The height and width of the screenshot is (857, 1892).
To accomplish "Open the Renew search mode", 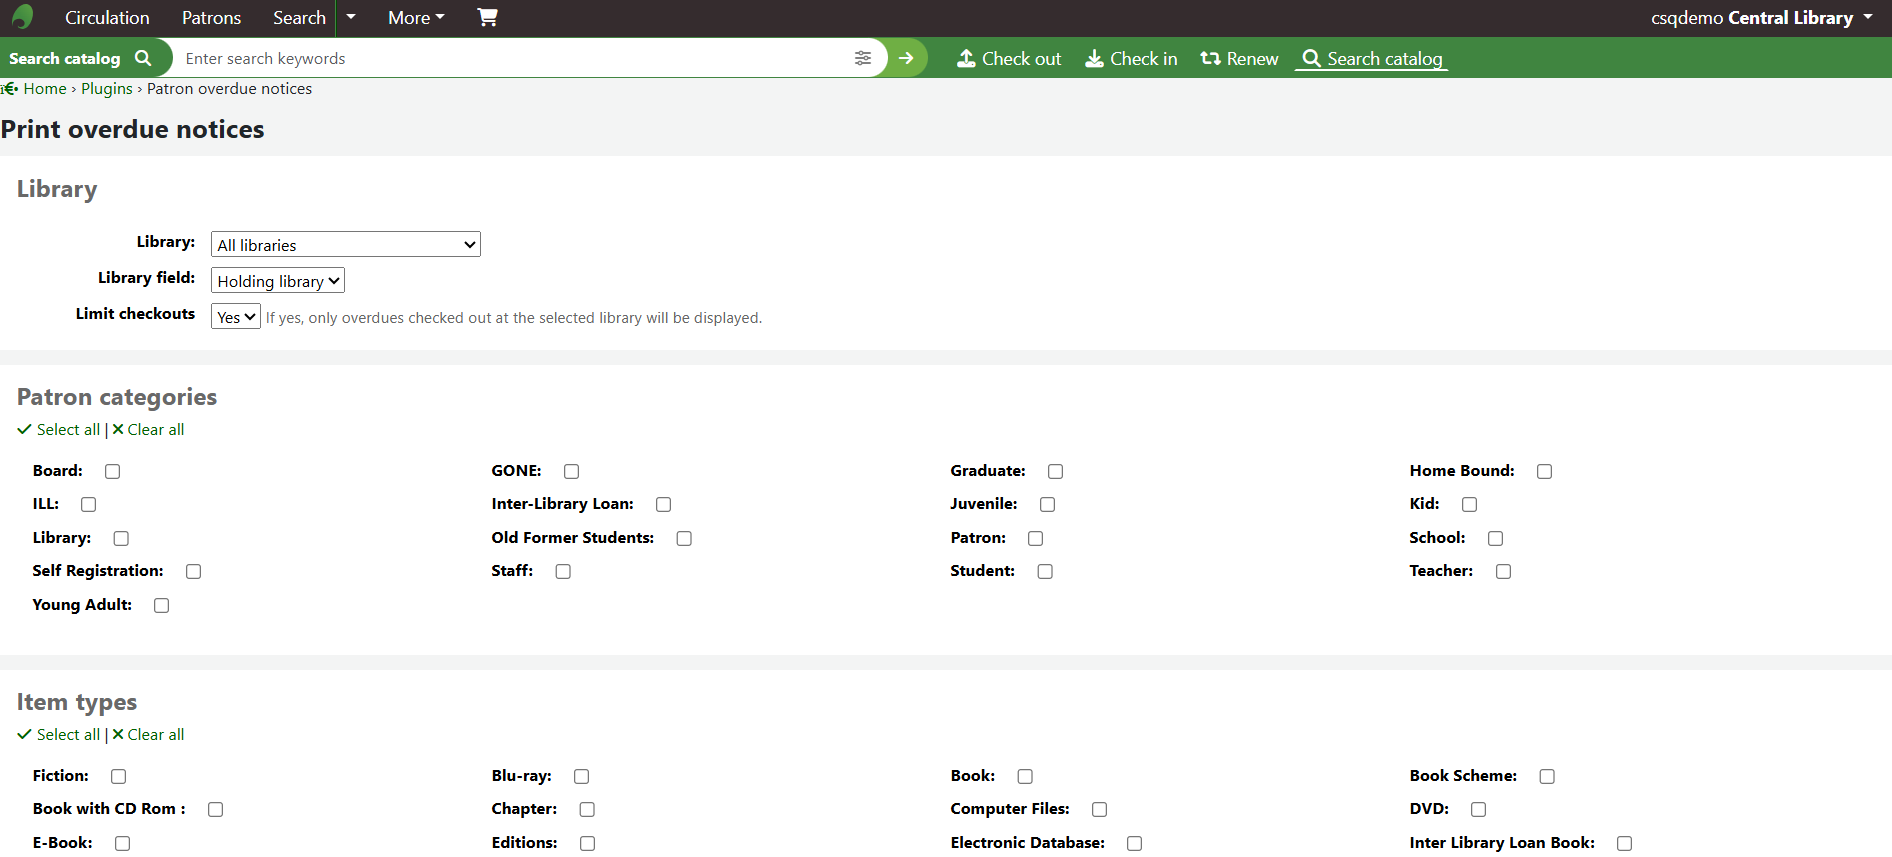I will 1239,59.
